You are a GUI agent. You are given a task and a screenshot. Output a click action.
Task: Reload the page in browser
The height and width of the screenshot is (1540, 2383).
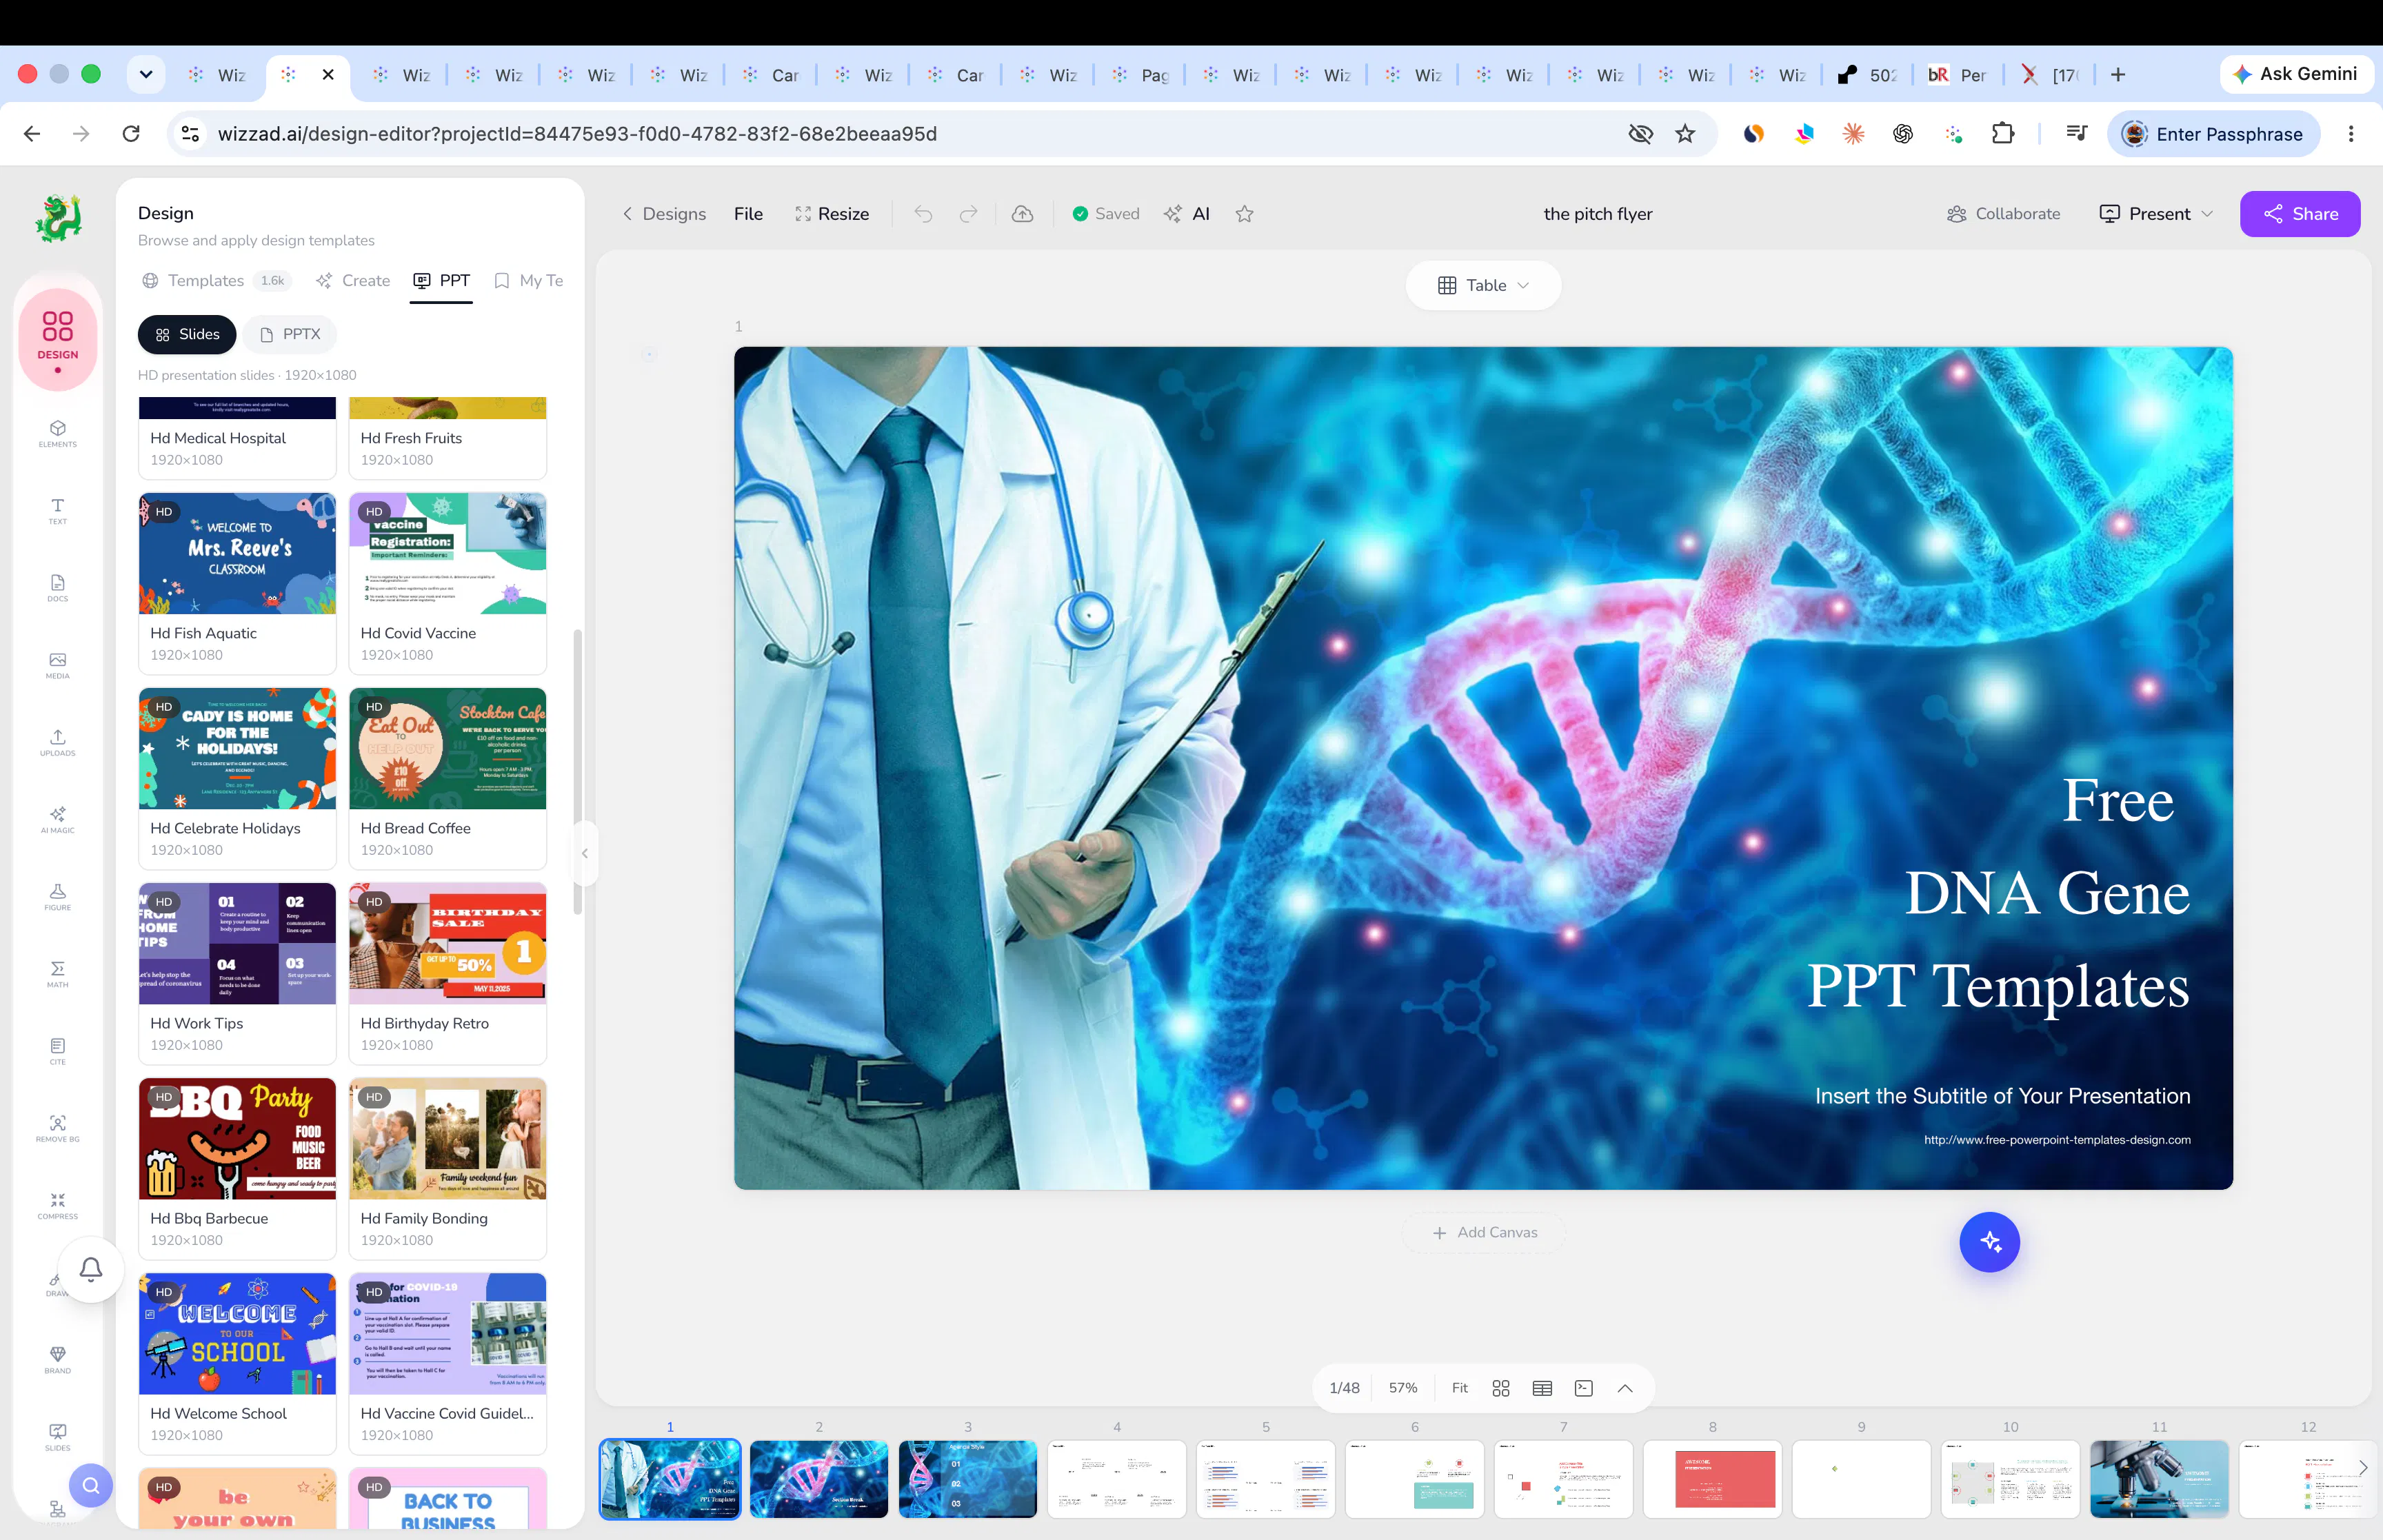[131, 134]
